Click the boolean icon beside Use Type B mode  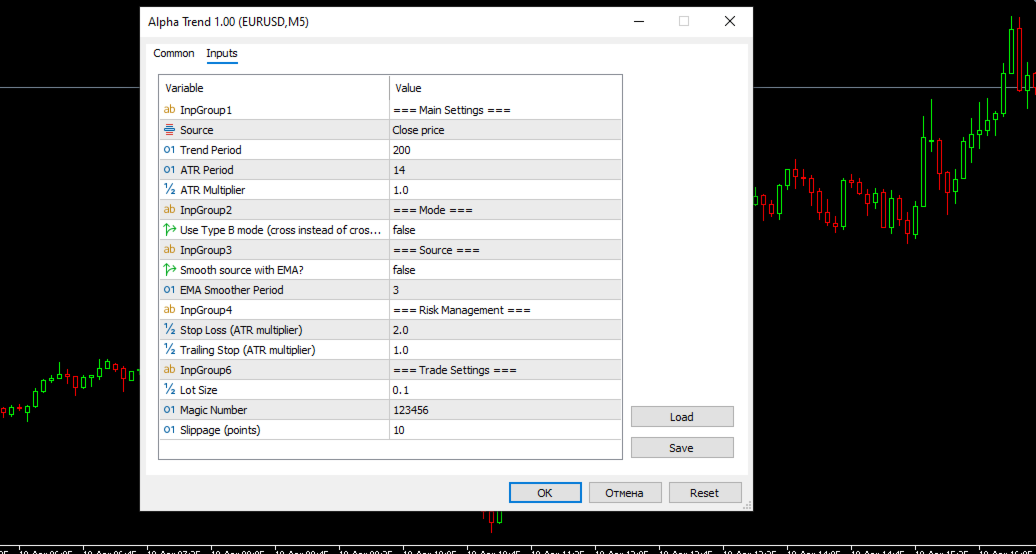(x=169, y=229)
